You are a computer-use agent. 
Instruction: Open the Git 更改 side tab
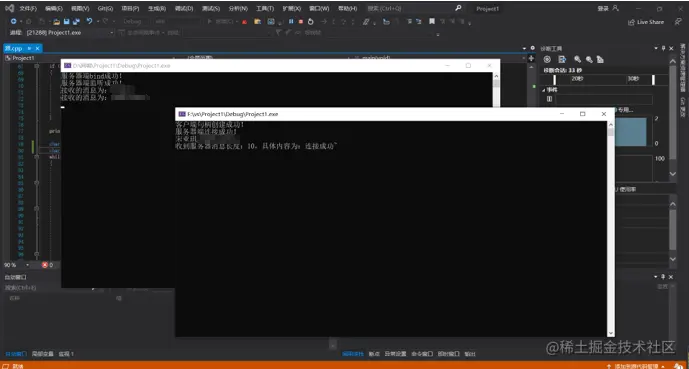682,107
